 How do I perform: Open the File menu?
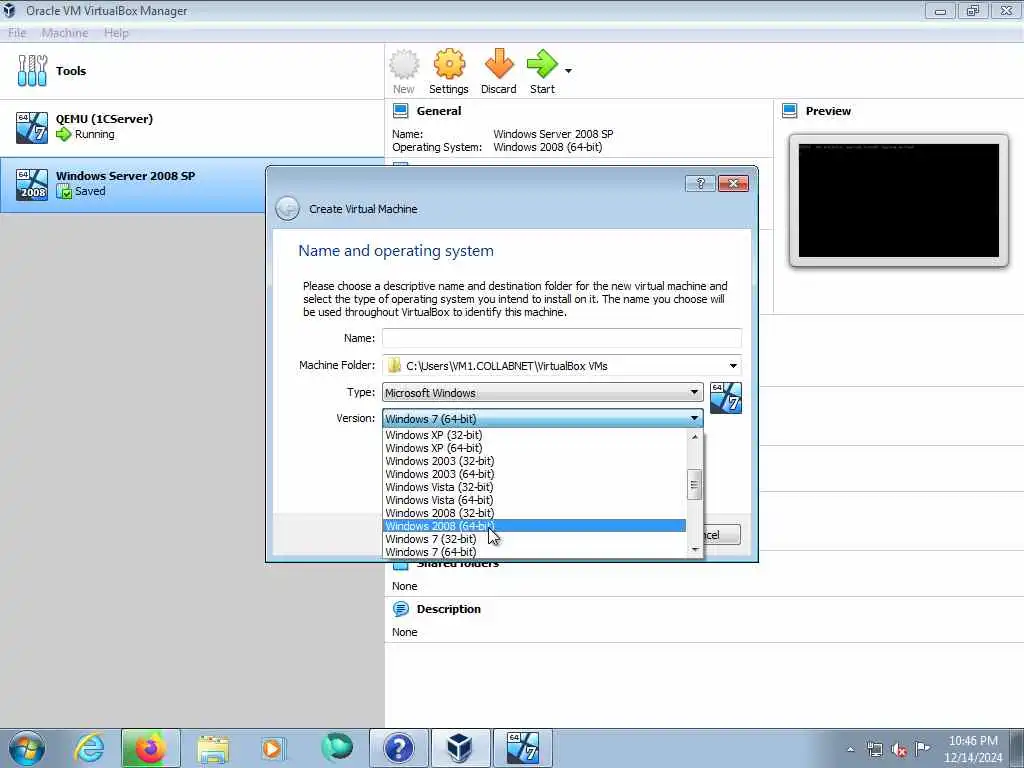click(17, 33)
